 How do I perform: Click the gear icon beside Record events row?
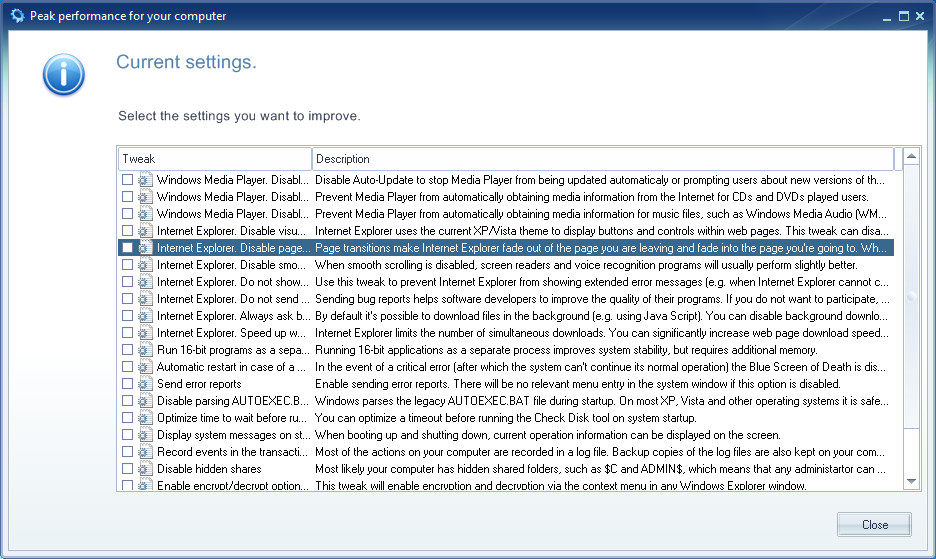[144, 452]
